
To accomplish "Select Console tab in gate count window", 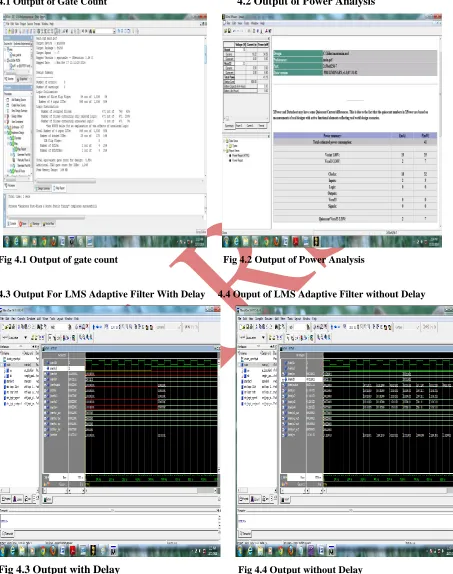I will point(12,223).
